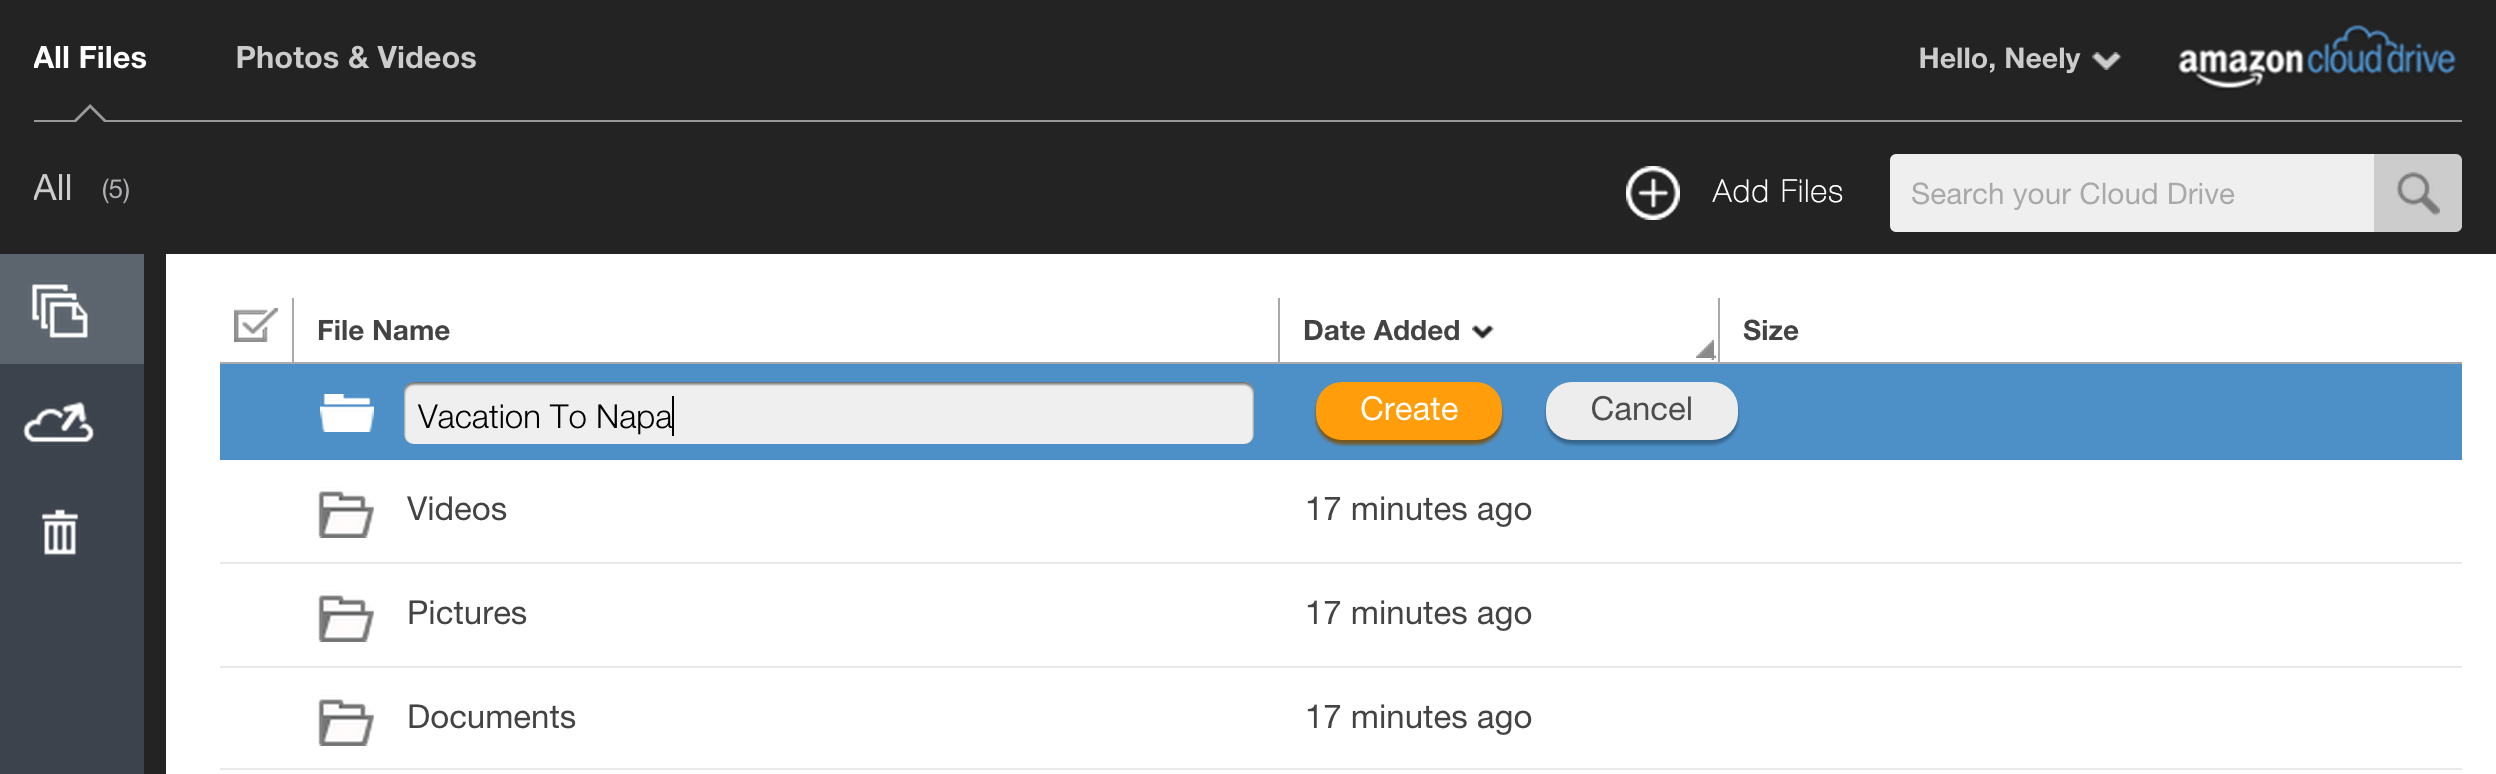The width and height of the screenshot is (2496, 774).
Task: Click the Amazon Cloud Drive logo
Action: click(x=2316, y=57)
